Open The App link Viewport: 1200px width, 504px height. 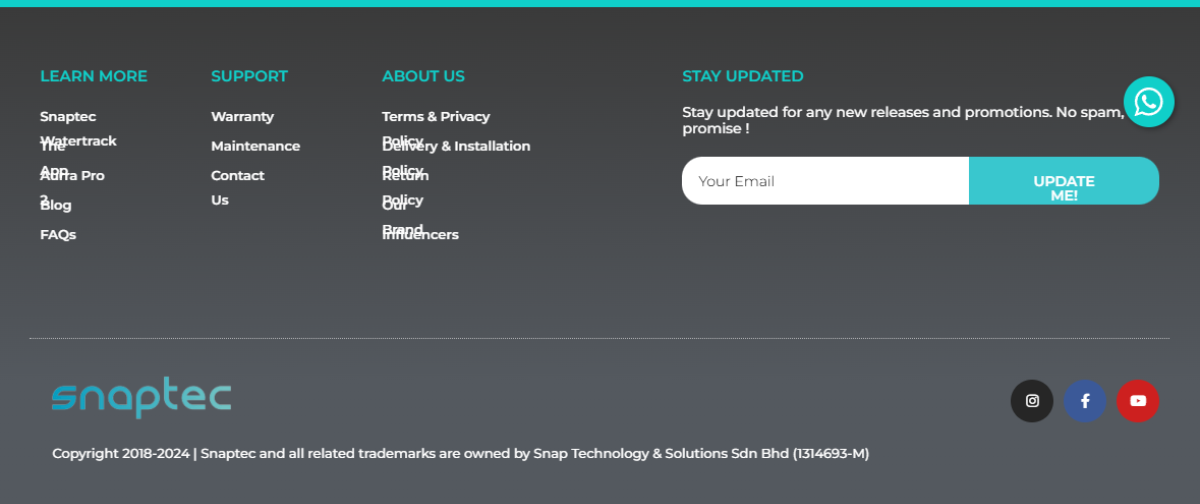pos(54,158)
